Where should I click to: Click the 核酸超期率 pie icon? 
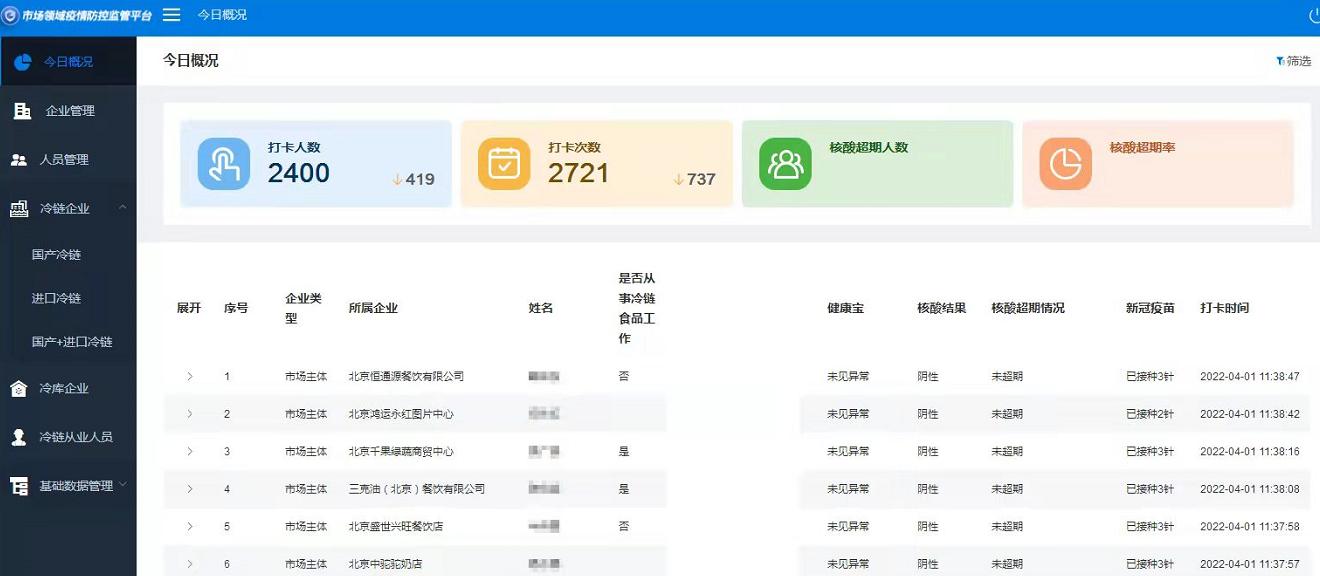coord(1065,164)
